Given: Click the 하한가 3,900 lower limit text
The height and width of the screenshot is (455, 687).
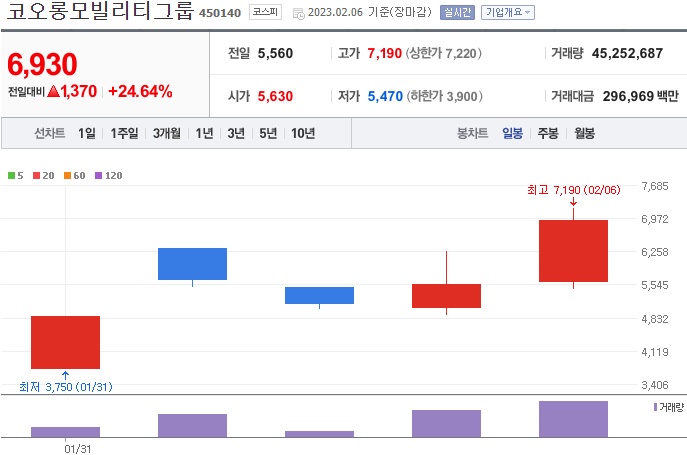Looking at the screenshot, I should pos(444,96).
